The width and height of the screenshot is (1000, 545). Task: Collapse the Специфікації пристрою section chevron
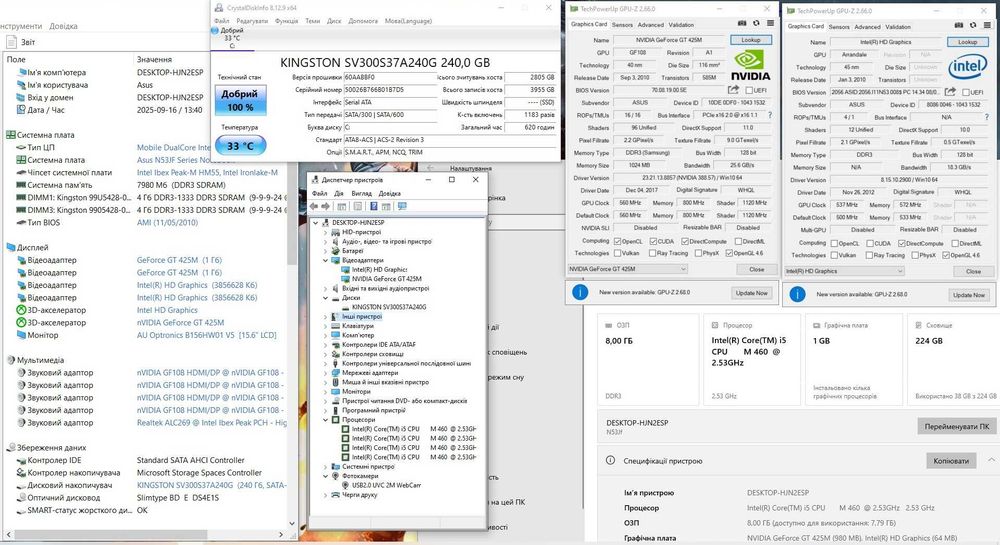pyautogui.click(x=991, y=460)
